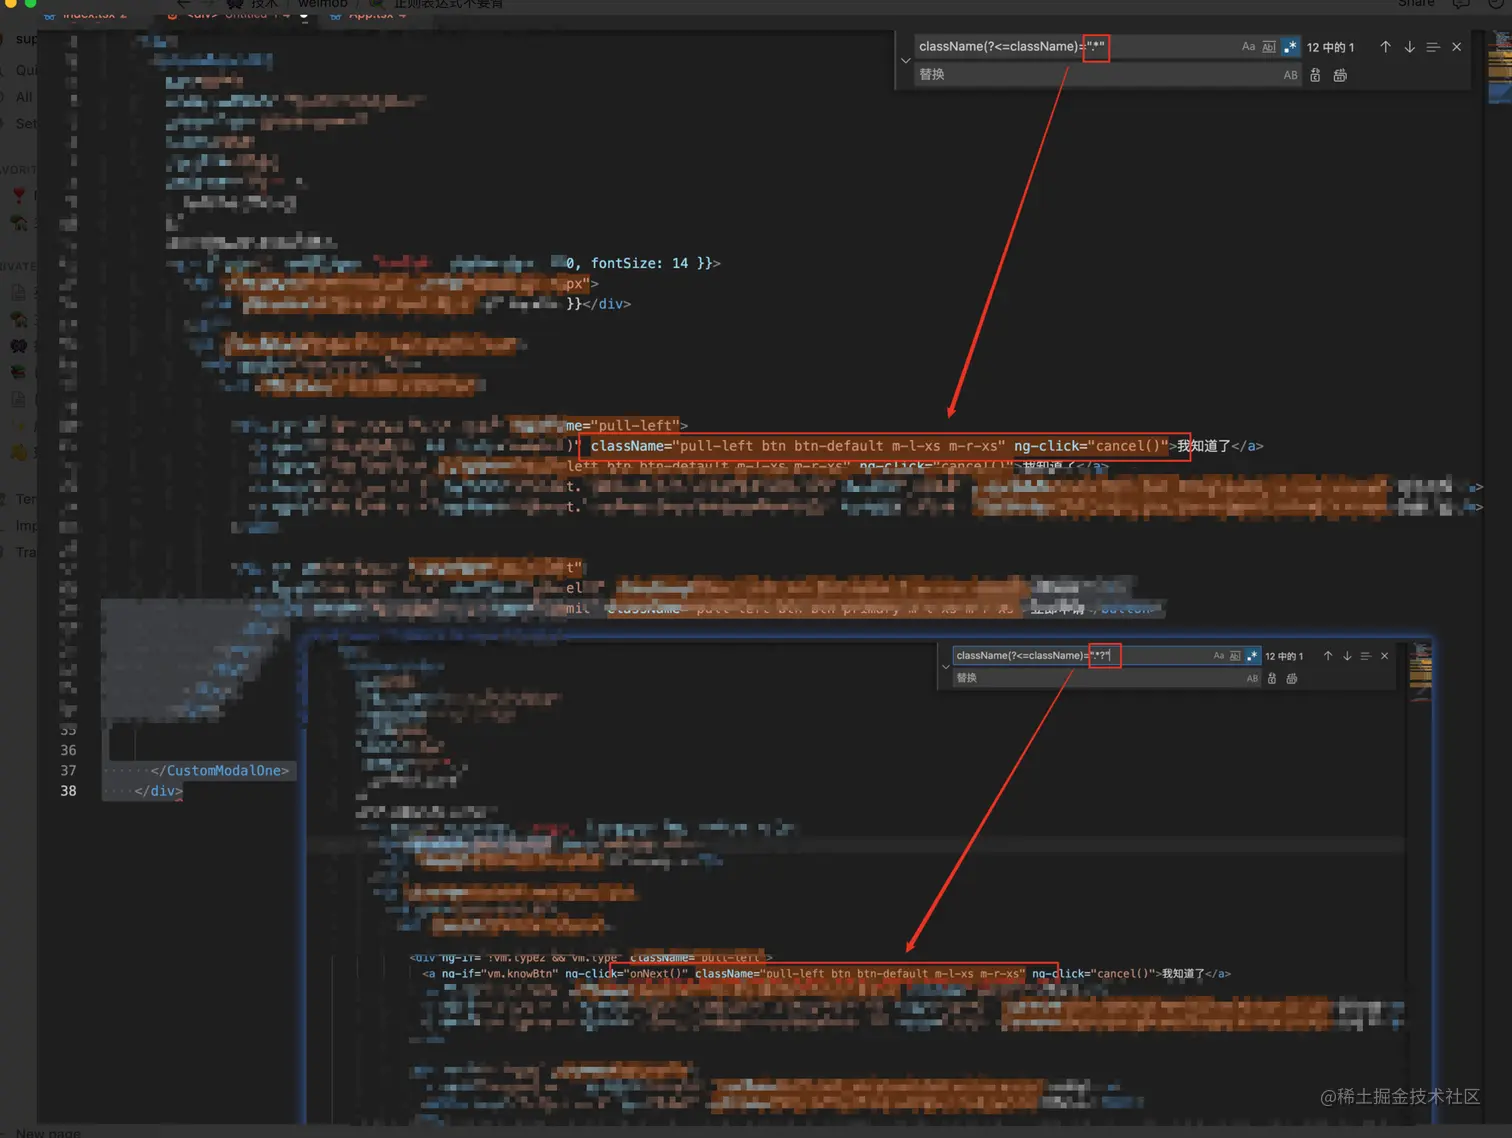Click the "fontSize: 14 }}>" code text
1512x1138 pixels.
point(655,263)
